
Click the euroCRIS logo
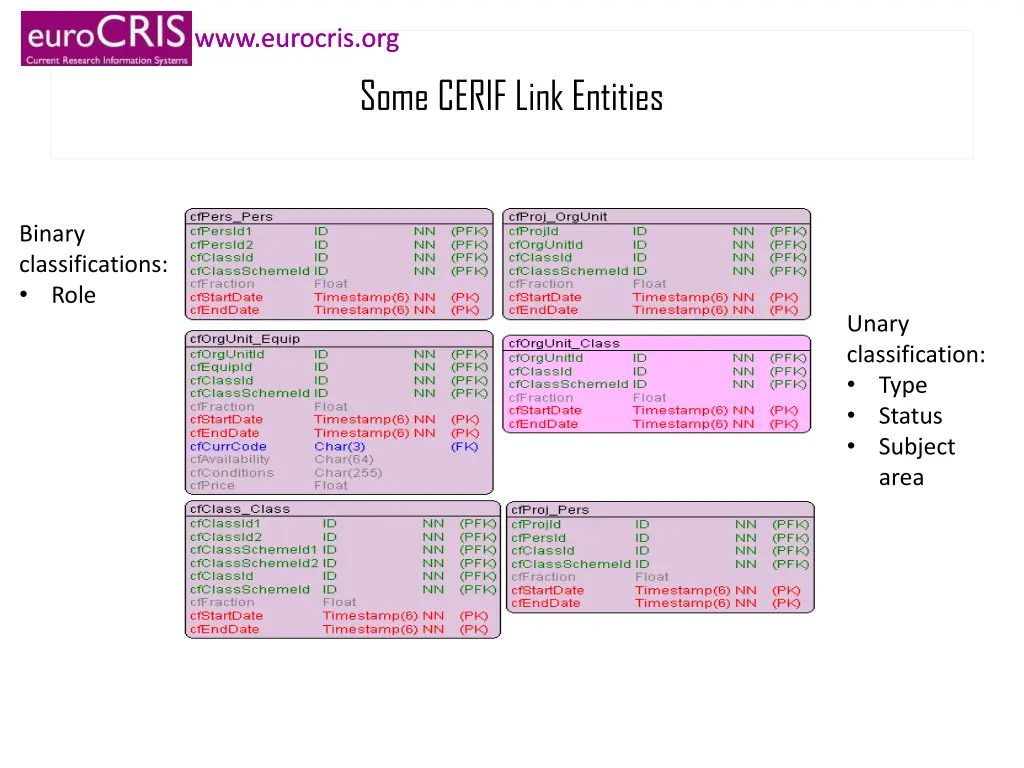[x=106, y=39]
